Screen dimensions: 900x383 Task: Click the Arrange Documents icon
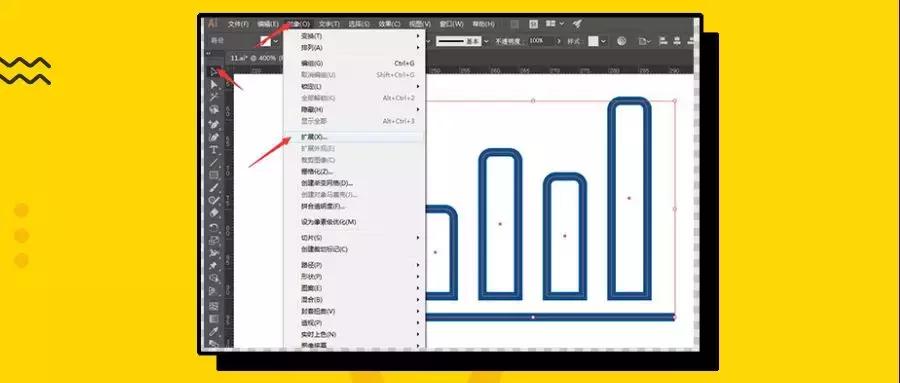click(x=551, y=24)
